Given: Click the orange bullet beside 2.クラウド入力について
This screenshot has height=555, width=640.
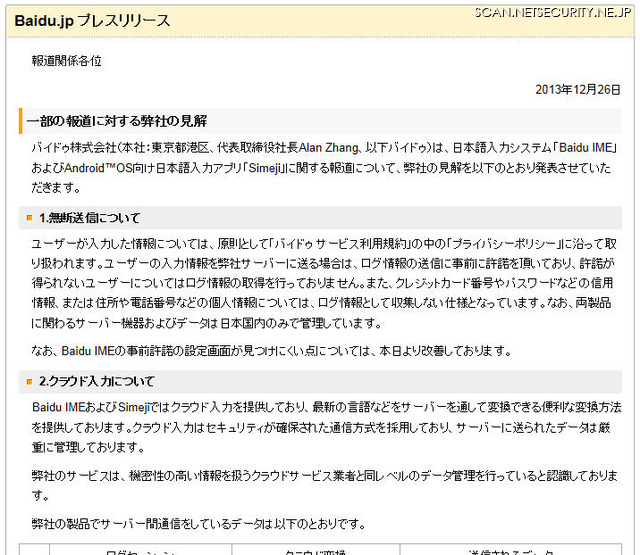Looking at the screenshot, I should click(30, 382).
